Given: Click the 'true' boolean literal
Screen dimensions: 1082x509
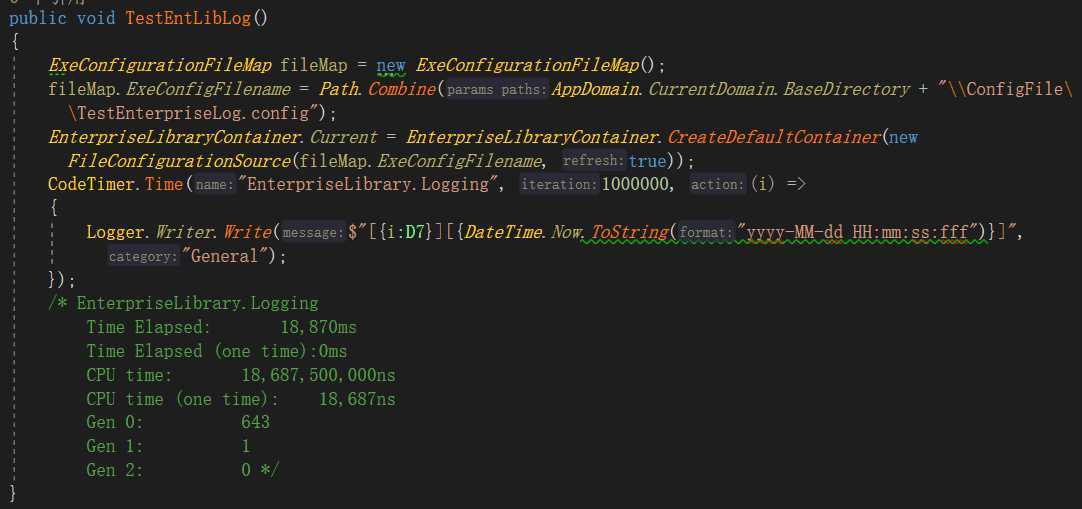Looking at the screenshot, I should click(647, 161).
